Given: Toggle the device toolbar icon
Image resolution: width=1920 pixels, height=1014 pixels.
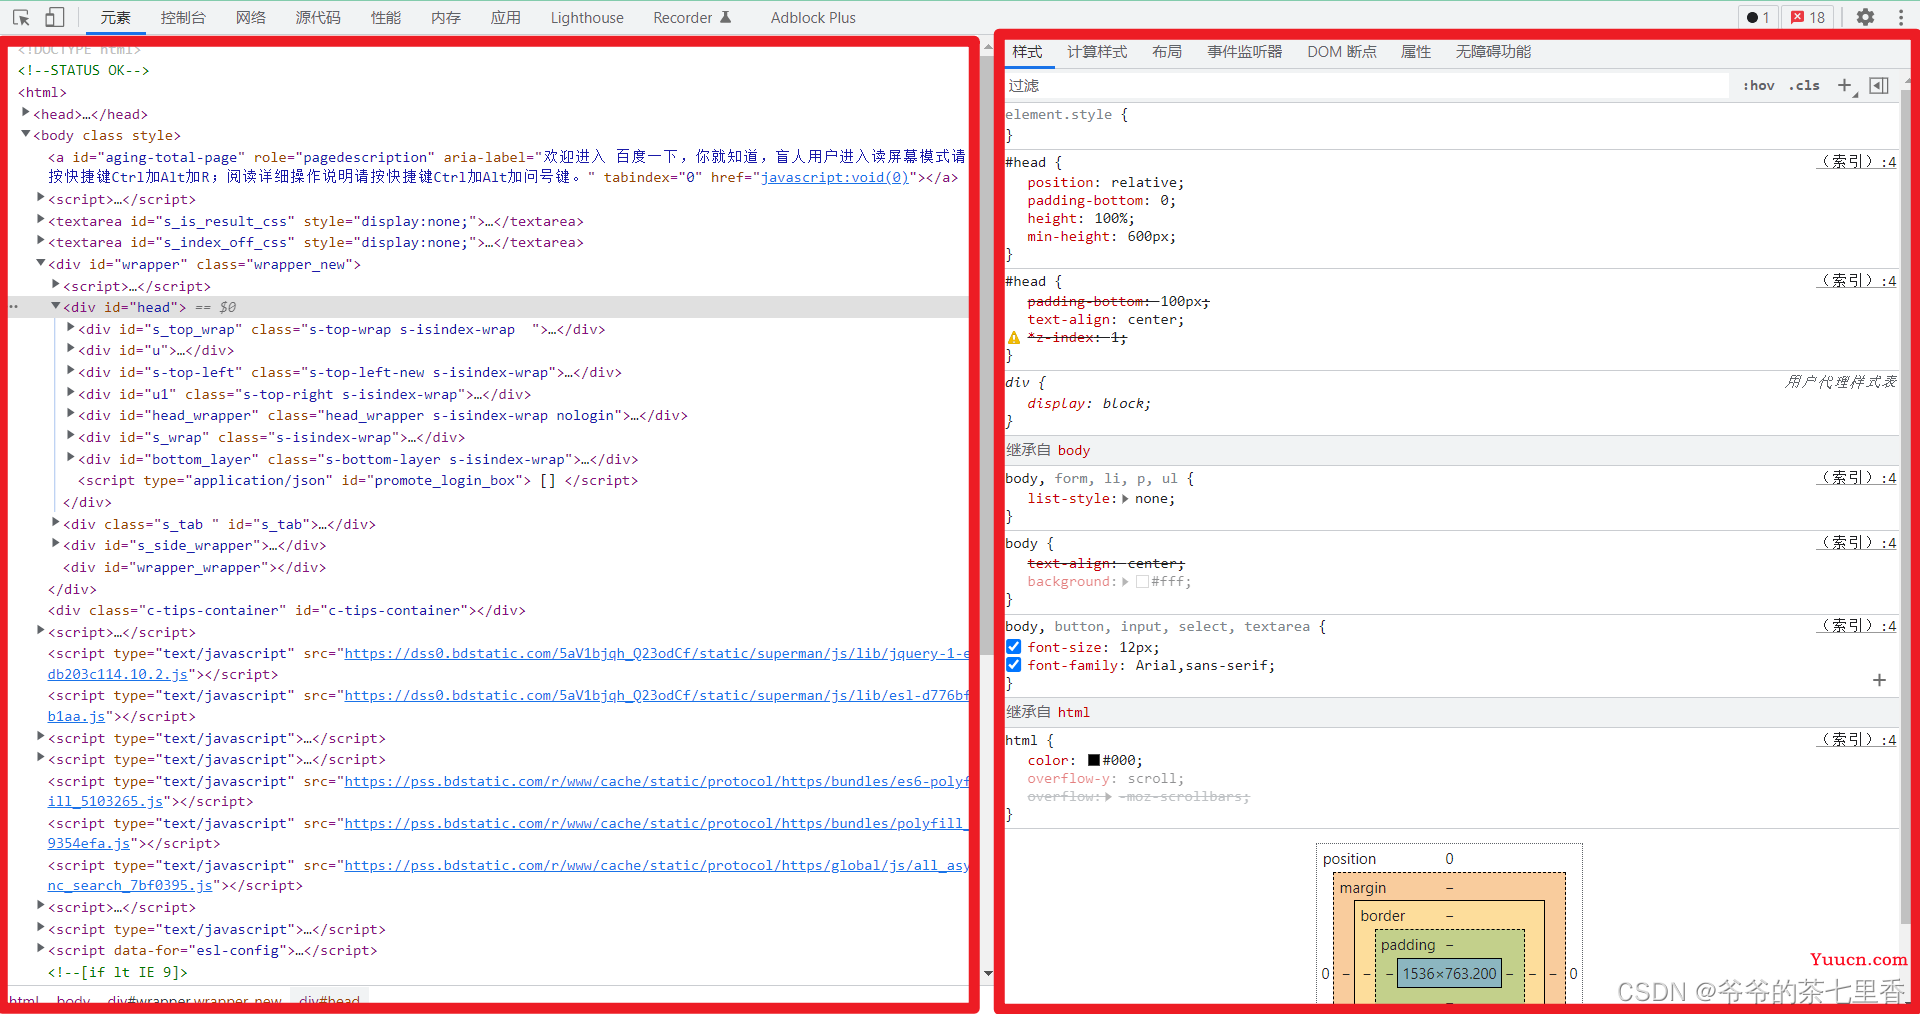Looking at the screenshot, I should point(55,17).
